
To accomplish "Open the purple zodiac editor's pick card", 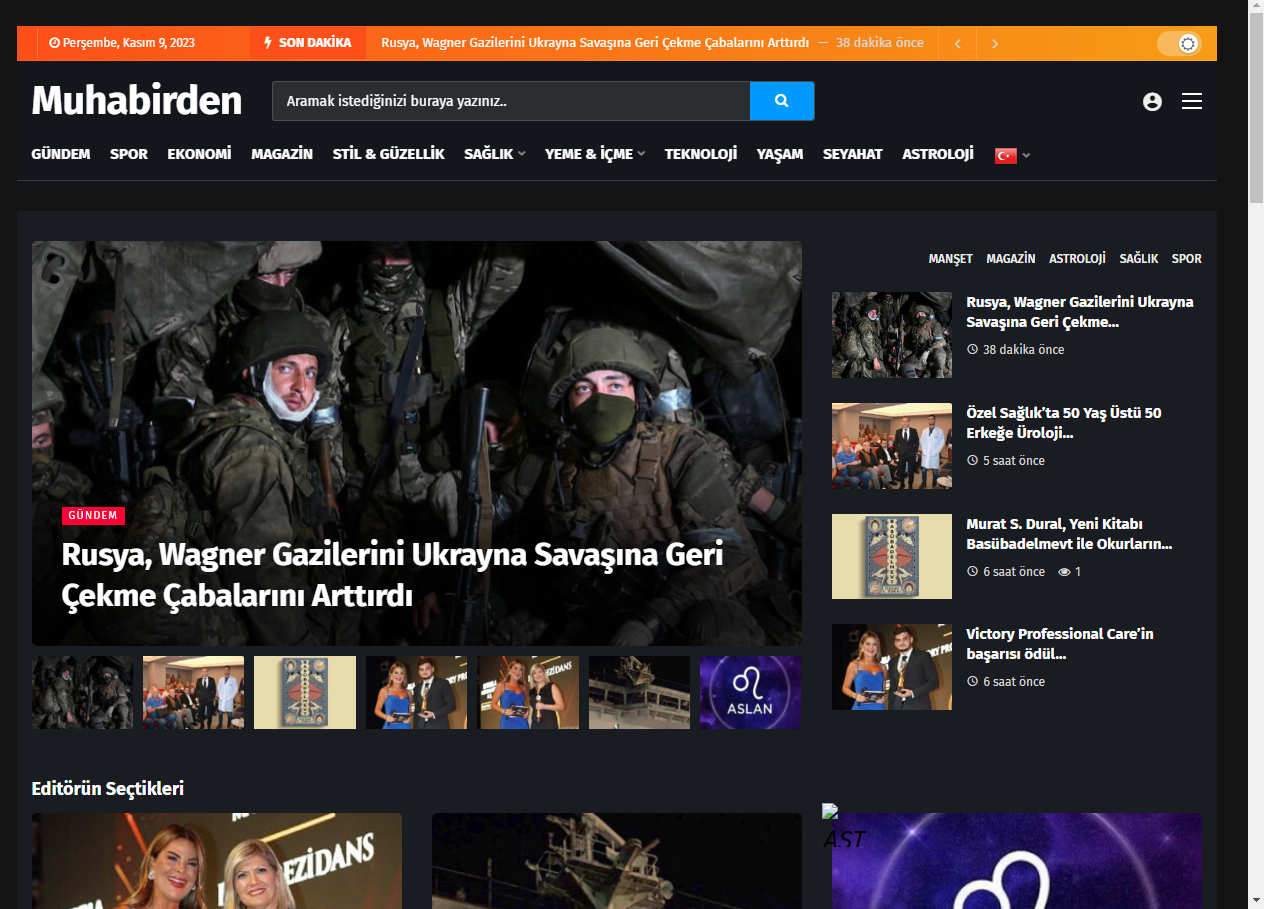I will 1017,861.
